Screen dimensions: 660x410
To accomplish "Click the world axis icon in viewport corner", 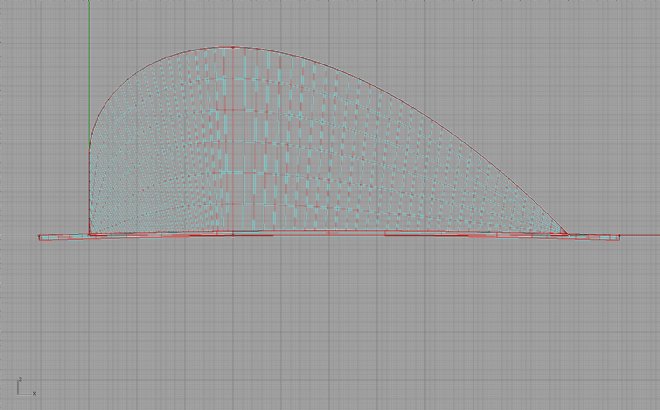I will coord(22,386).
